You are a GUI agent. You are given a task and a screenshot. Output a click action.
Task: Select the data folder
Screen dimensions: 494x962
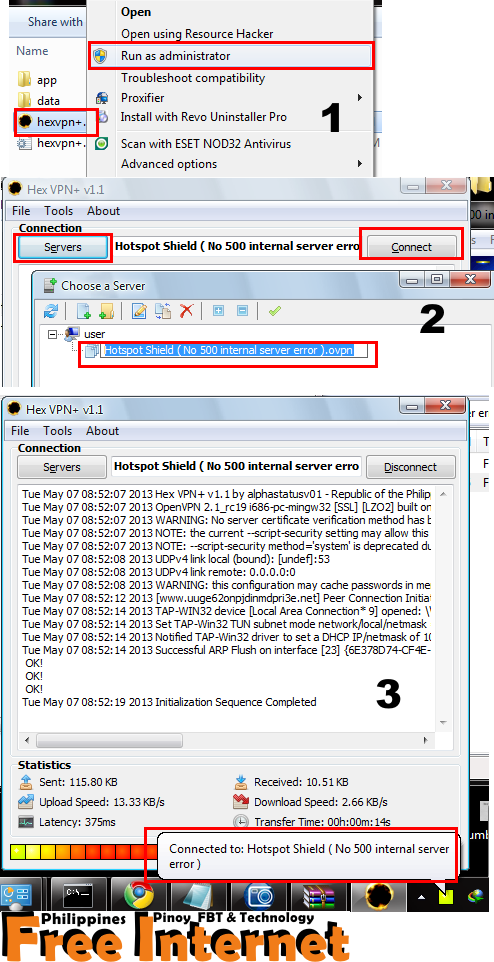click(x=39, y=100)
